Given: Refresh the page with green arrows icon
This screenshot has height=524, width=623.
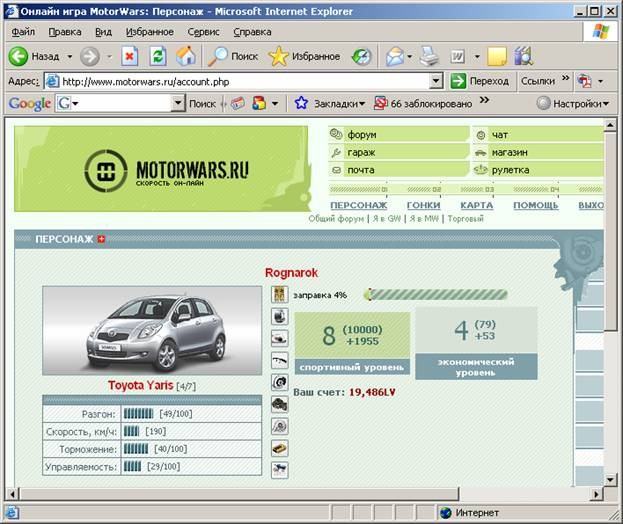Looking at the screenshot, I should pos(158,56).
